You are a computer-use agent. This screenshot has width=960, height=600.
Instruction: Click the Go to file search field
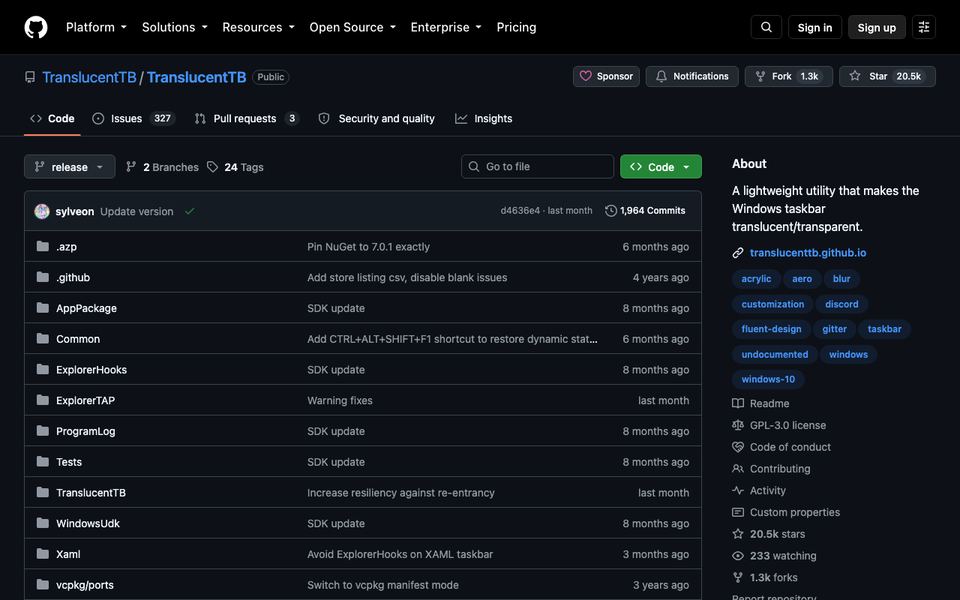[537, 167]
